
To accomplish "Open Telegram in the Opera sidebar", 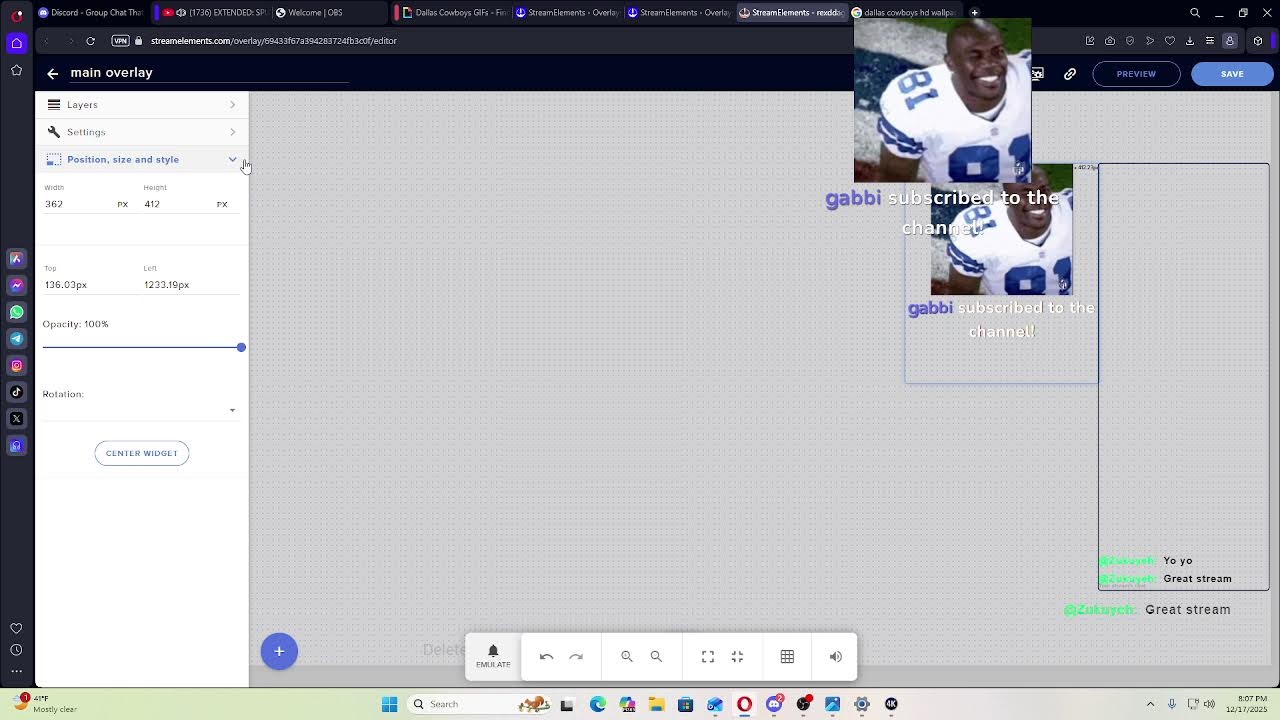I will tap(16, 339).
